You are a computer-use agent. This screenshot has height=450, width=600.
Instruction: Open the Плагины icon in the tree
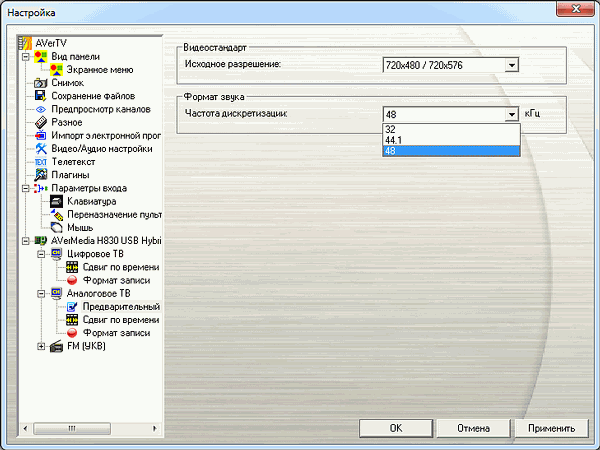[x=41, y=174]
